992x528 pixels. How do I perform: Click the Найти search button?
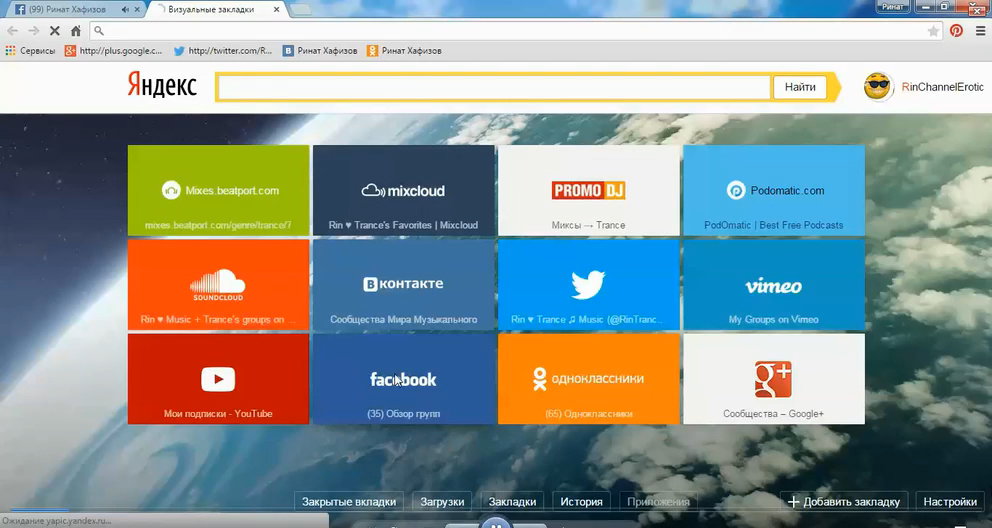tap(800, 87)
